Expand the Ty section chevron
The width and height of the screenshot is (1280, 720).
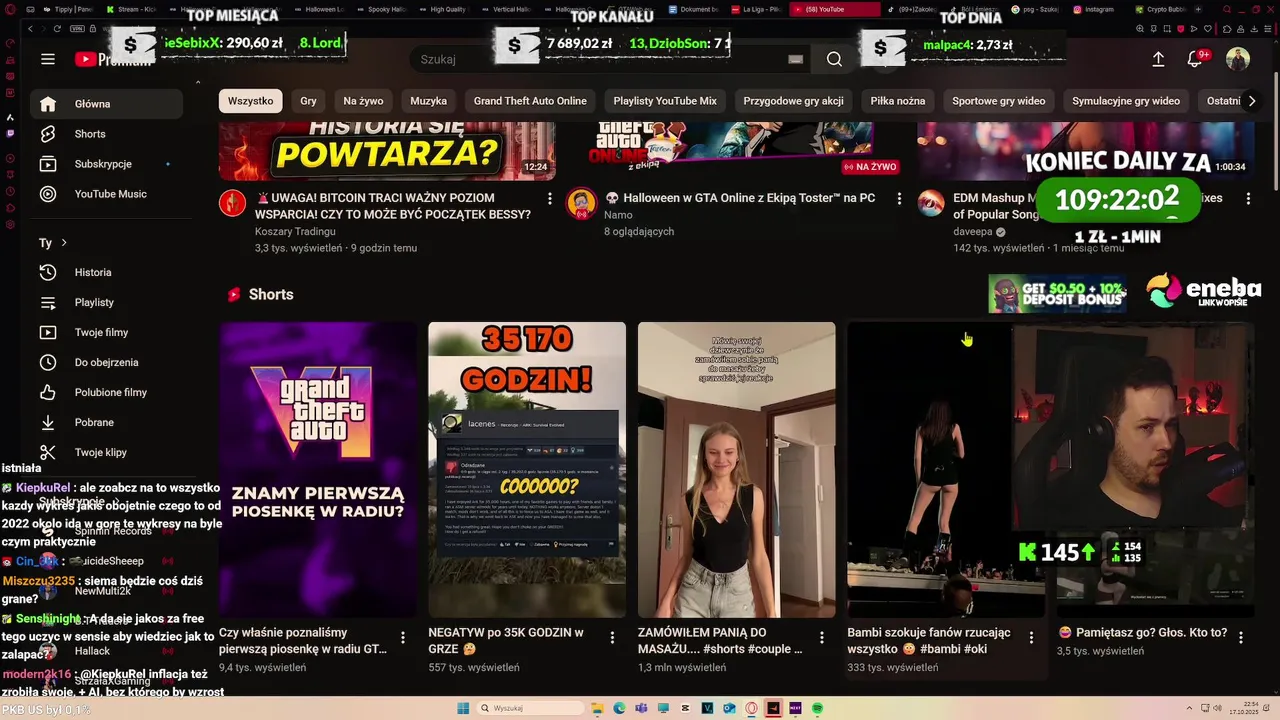pos(64,243)
